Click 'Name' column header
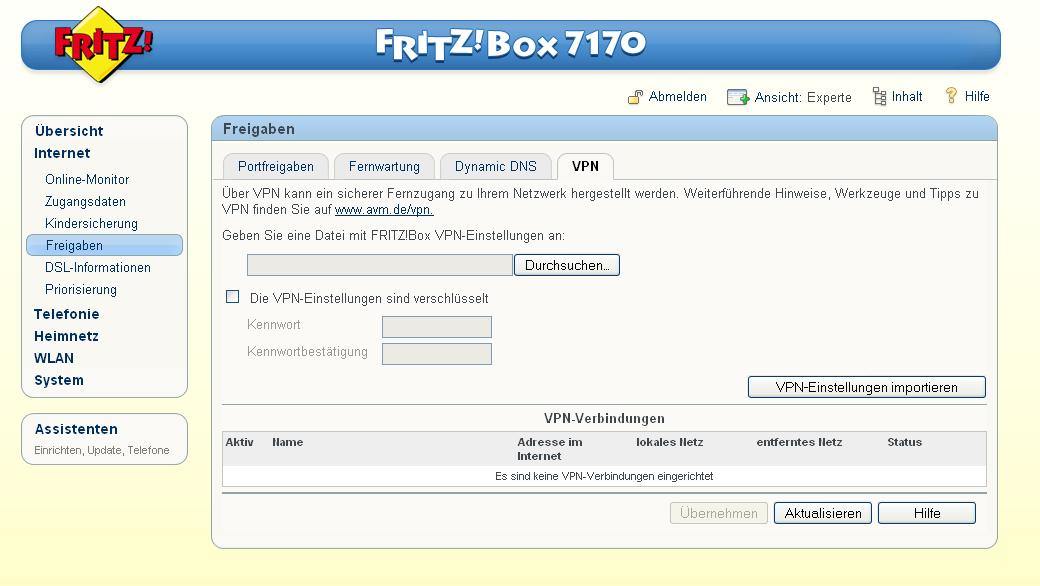Image resolution: width=1040 pixels, height=586 pixels. (x=287, y=442)
